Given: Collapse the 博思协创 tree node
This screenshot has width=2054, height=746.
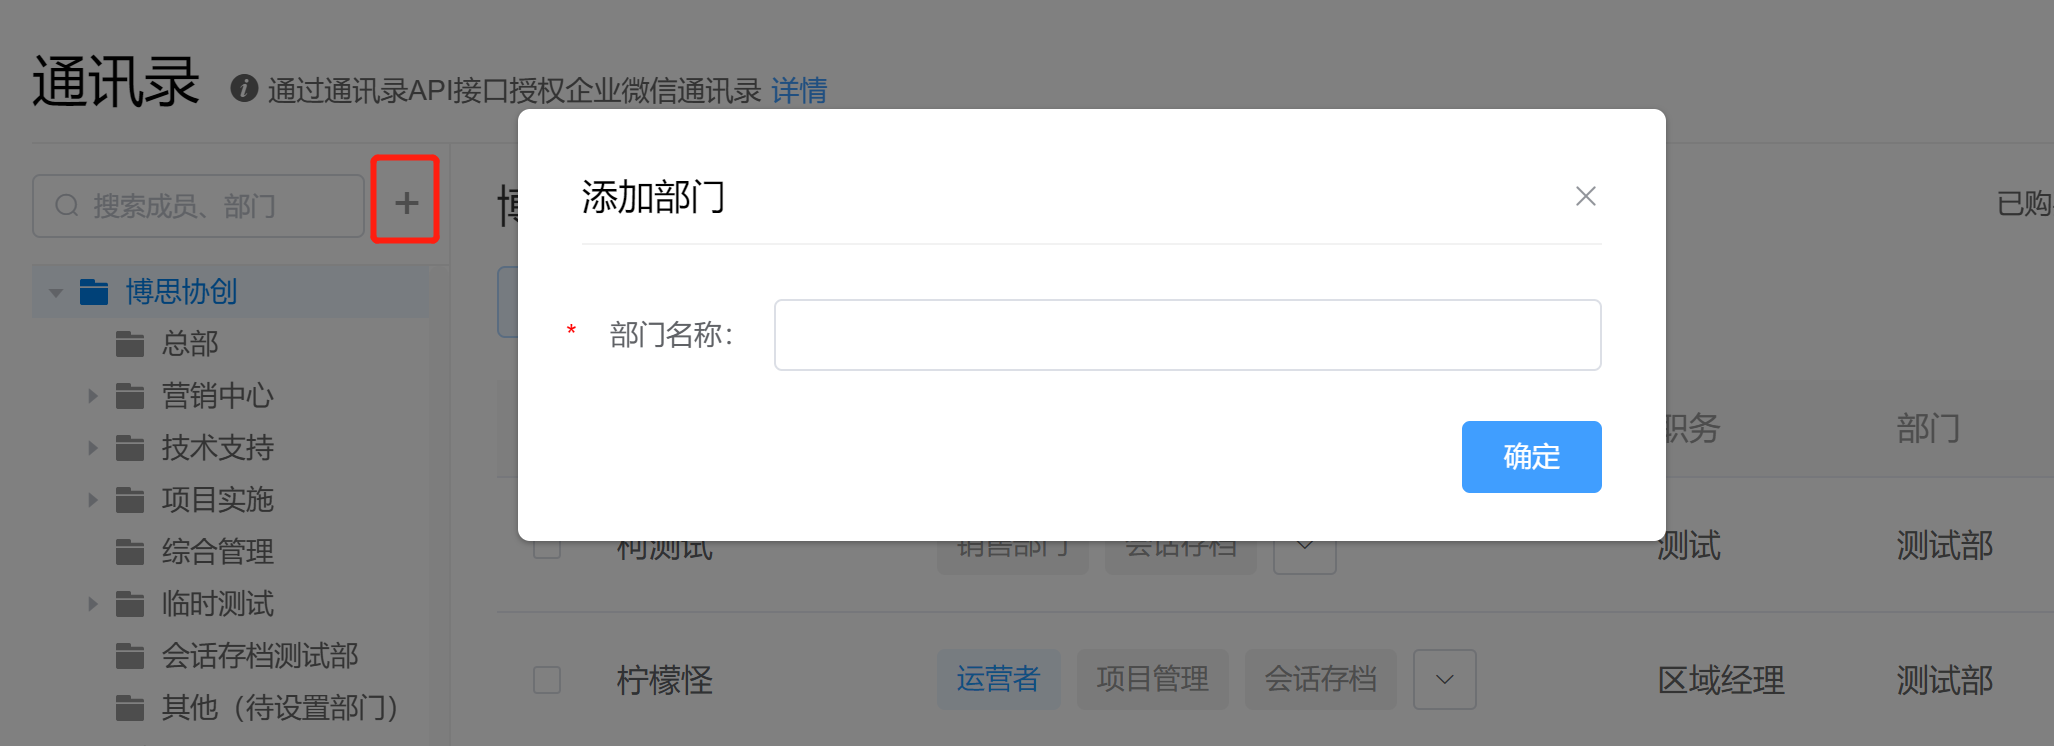Looking at the screenshot, I should tap(56, 293).
